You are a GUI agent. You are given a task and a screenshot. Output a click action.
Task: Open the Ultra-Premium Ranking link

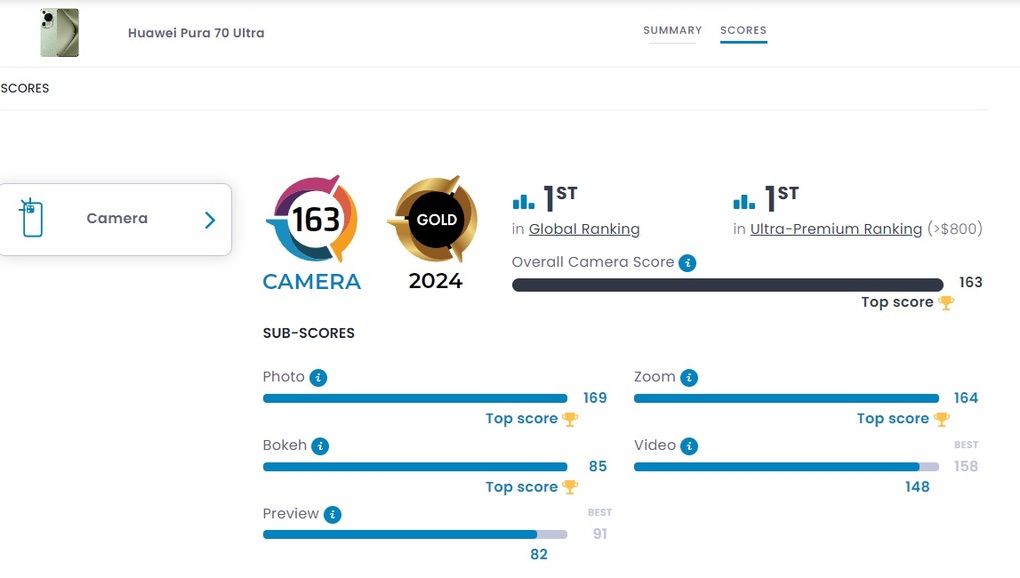(x=836, y=229)
